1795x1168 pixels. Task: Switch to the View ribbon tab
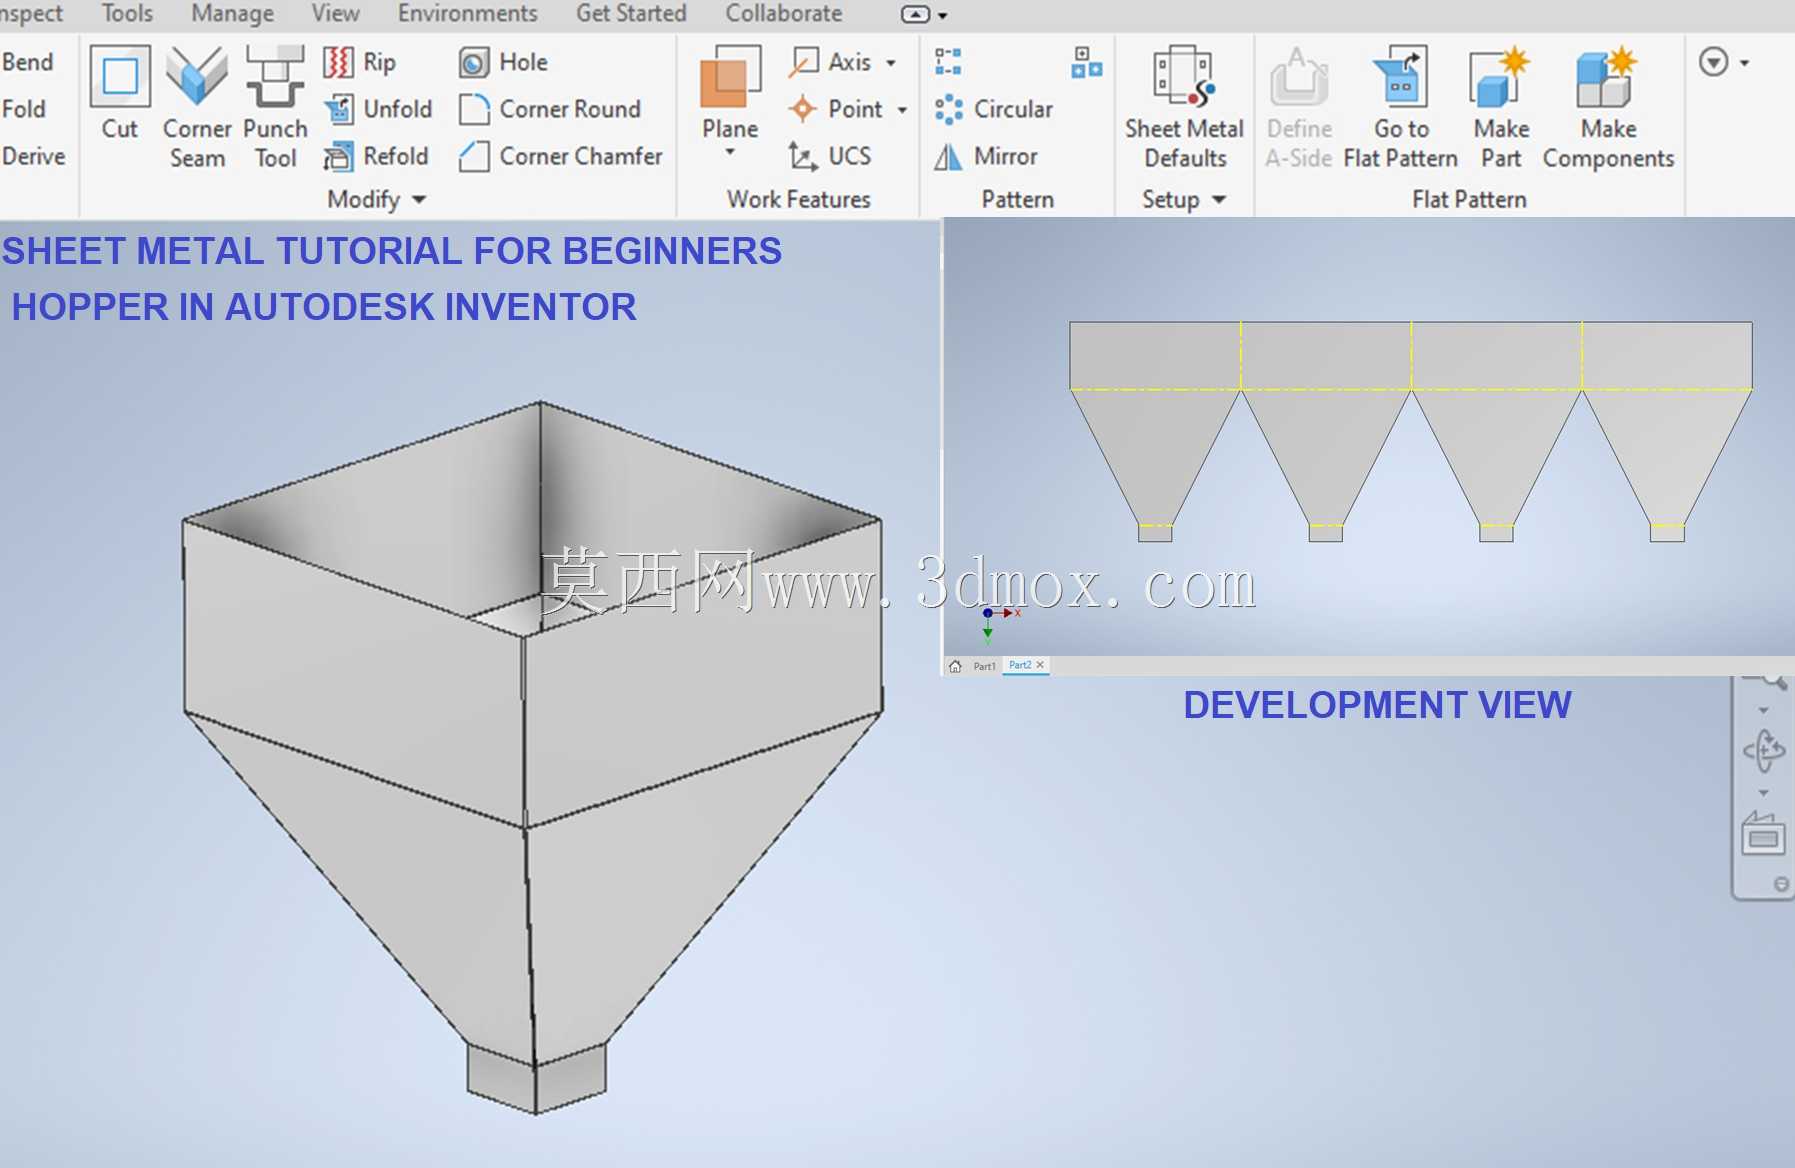point(335,13)
